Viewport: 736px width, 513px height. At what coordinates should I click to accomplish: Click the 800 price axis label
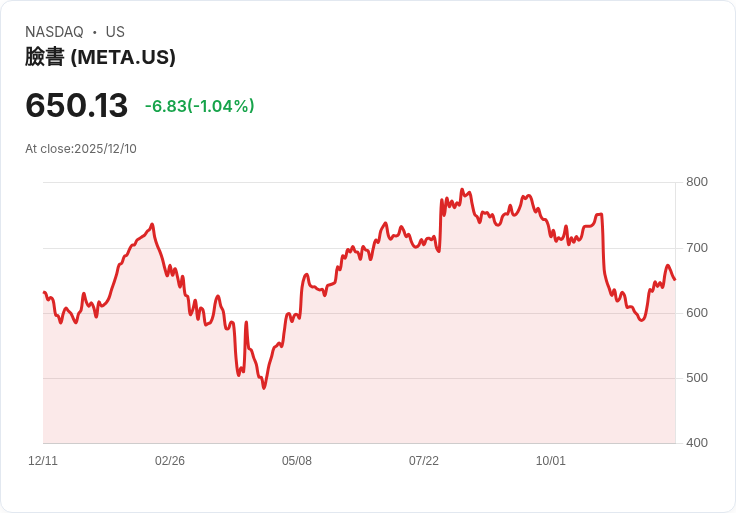(696, 182)
